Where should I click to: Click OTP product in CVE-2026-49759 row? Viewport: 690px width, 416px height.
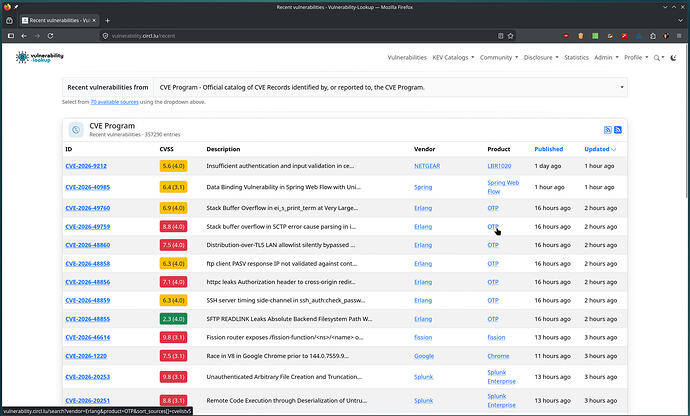(x=493, y=227)
